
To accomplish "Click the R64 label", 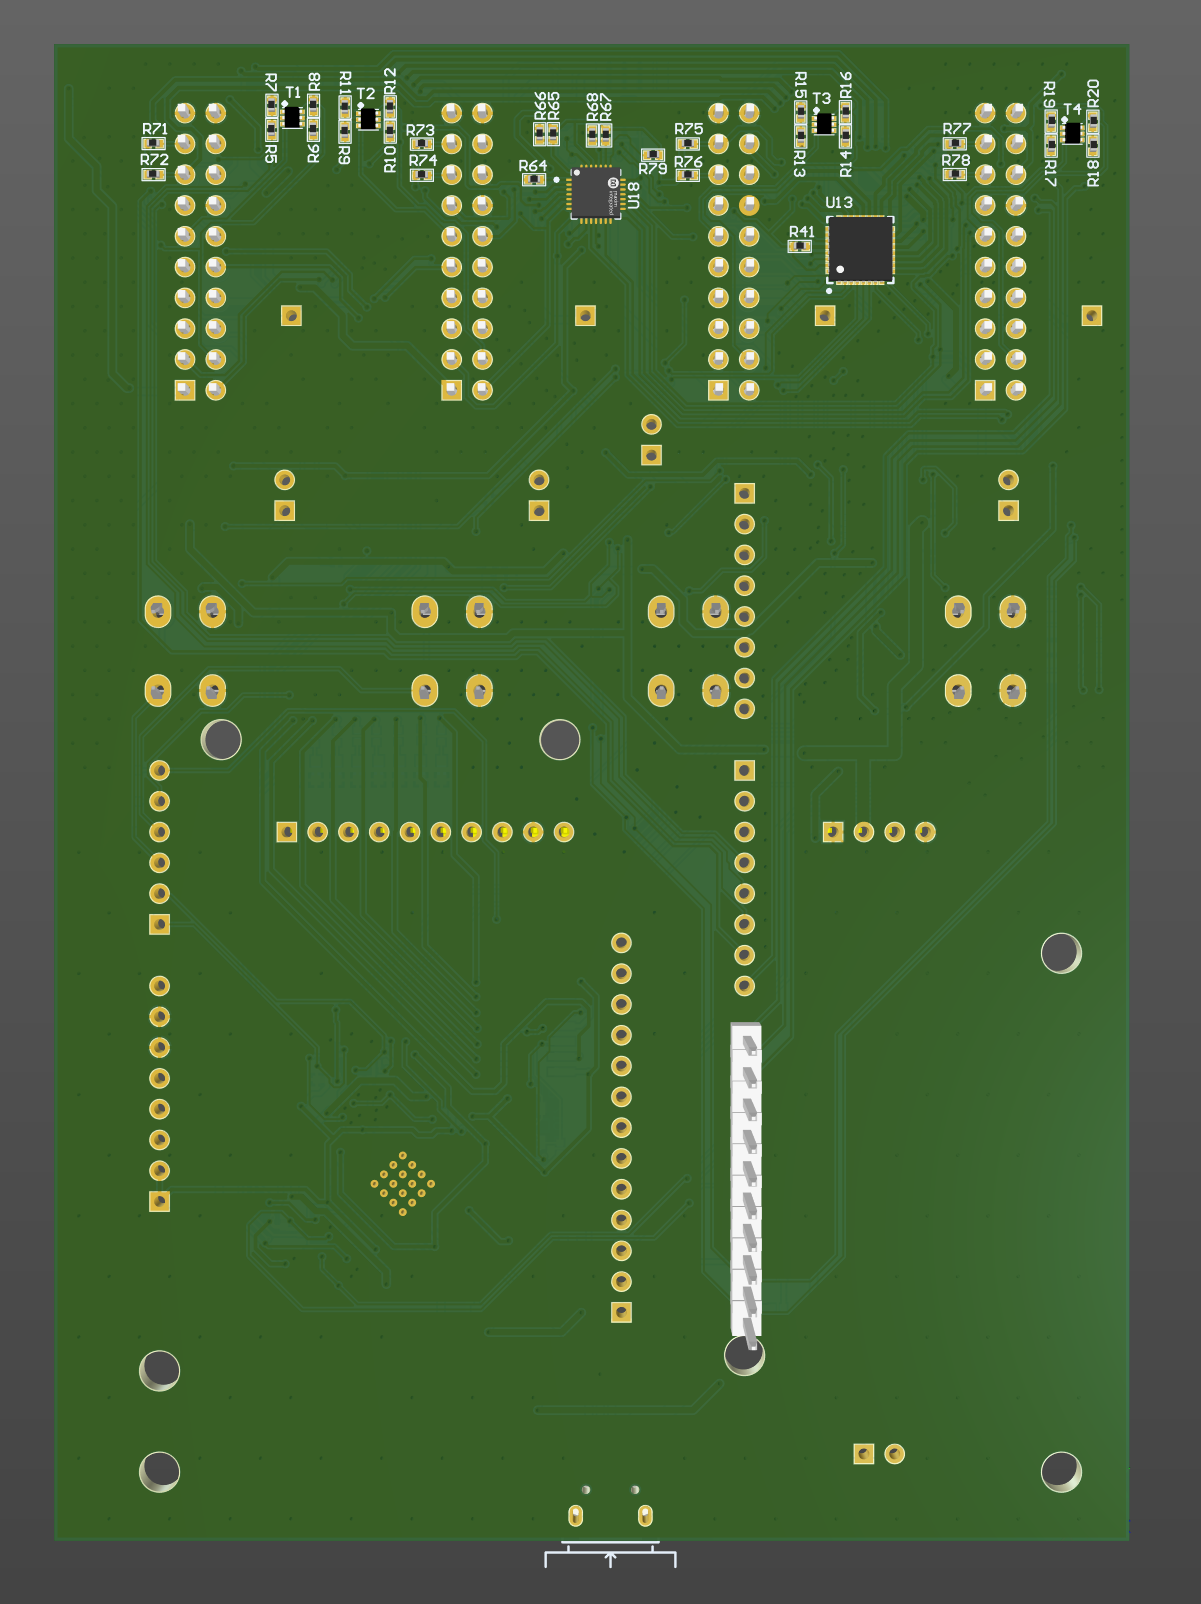I will (x=533, y=166).
